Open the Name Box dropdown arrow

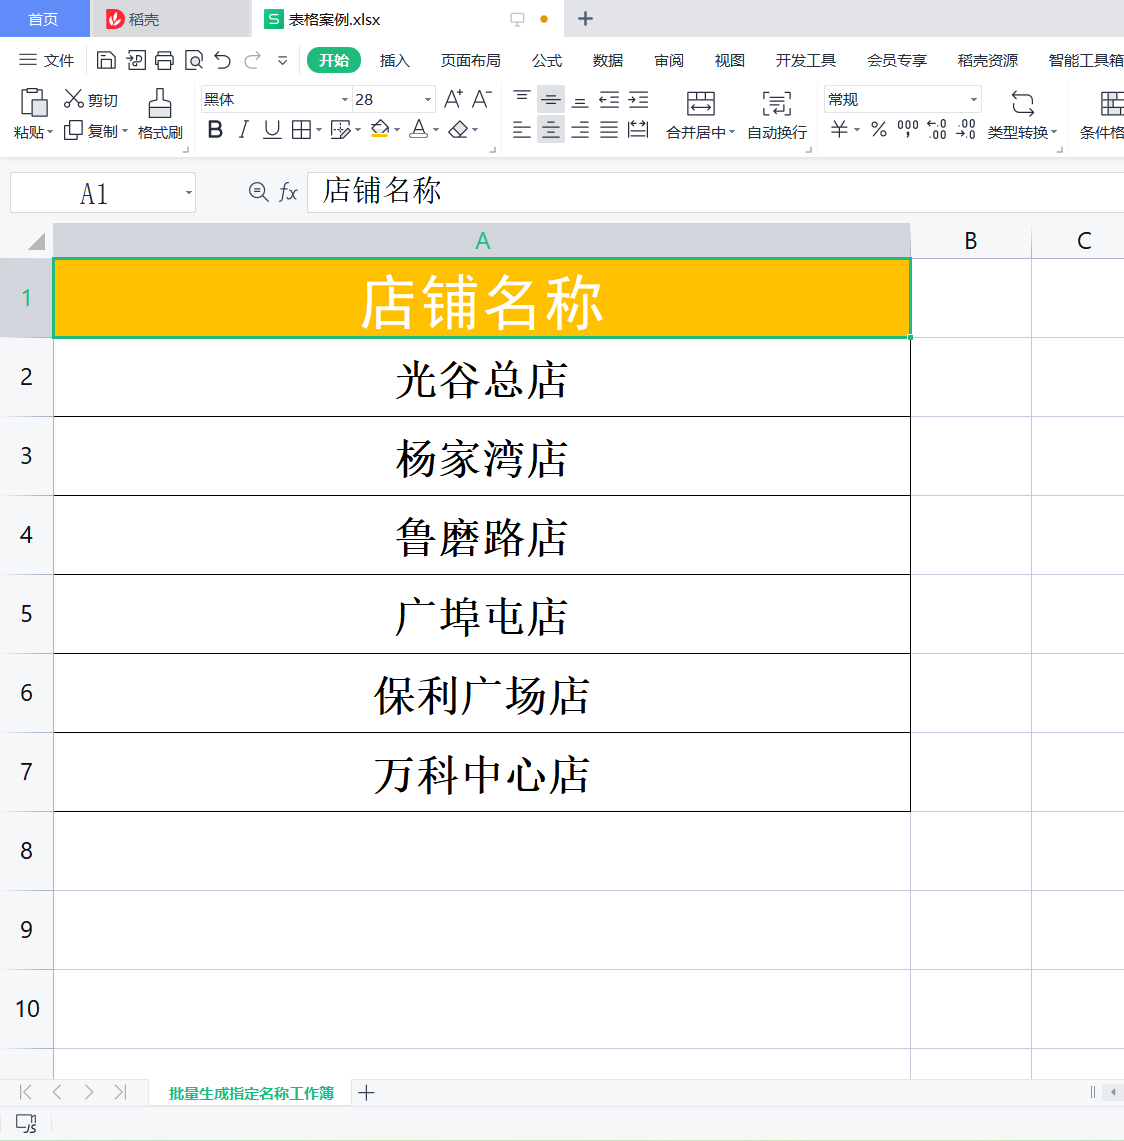188,193
